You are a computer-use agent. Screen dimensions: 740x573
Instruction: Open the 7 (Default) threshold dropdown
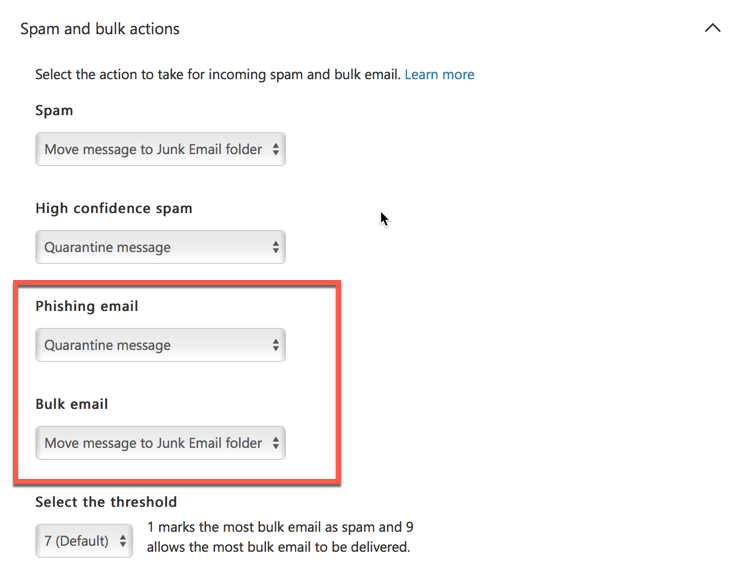(84, 540)
